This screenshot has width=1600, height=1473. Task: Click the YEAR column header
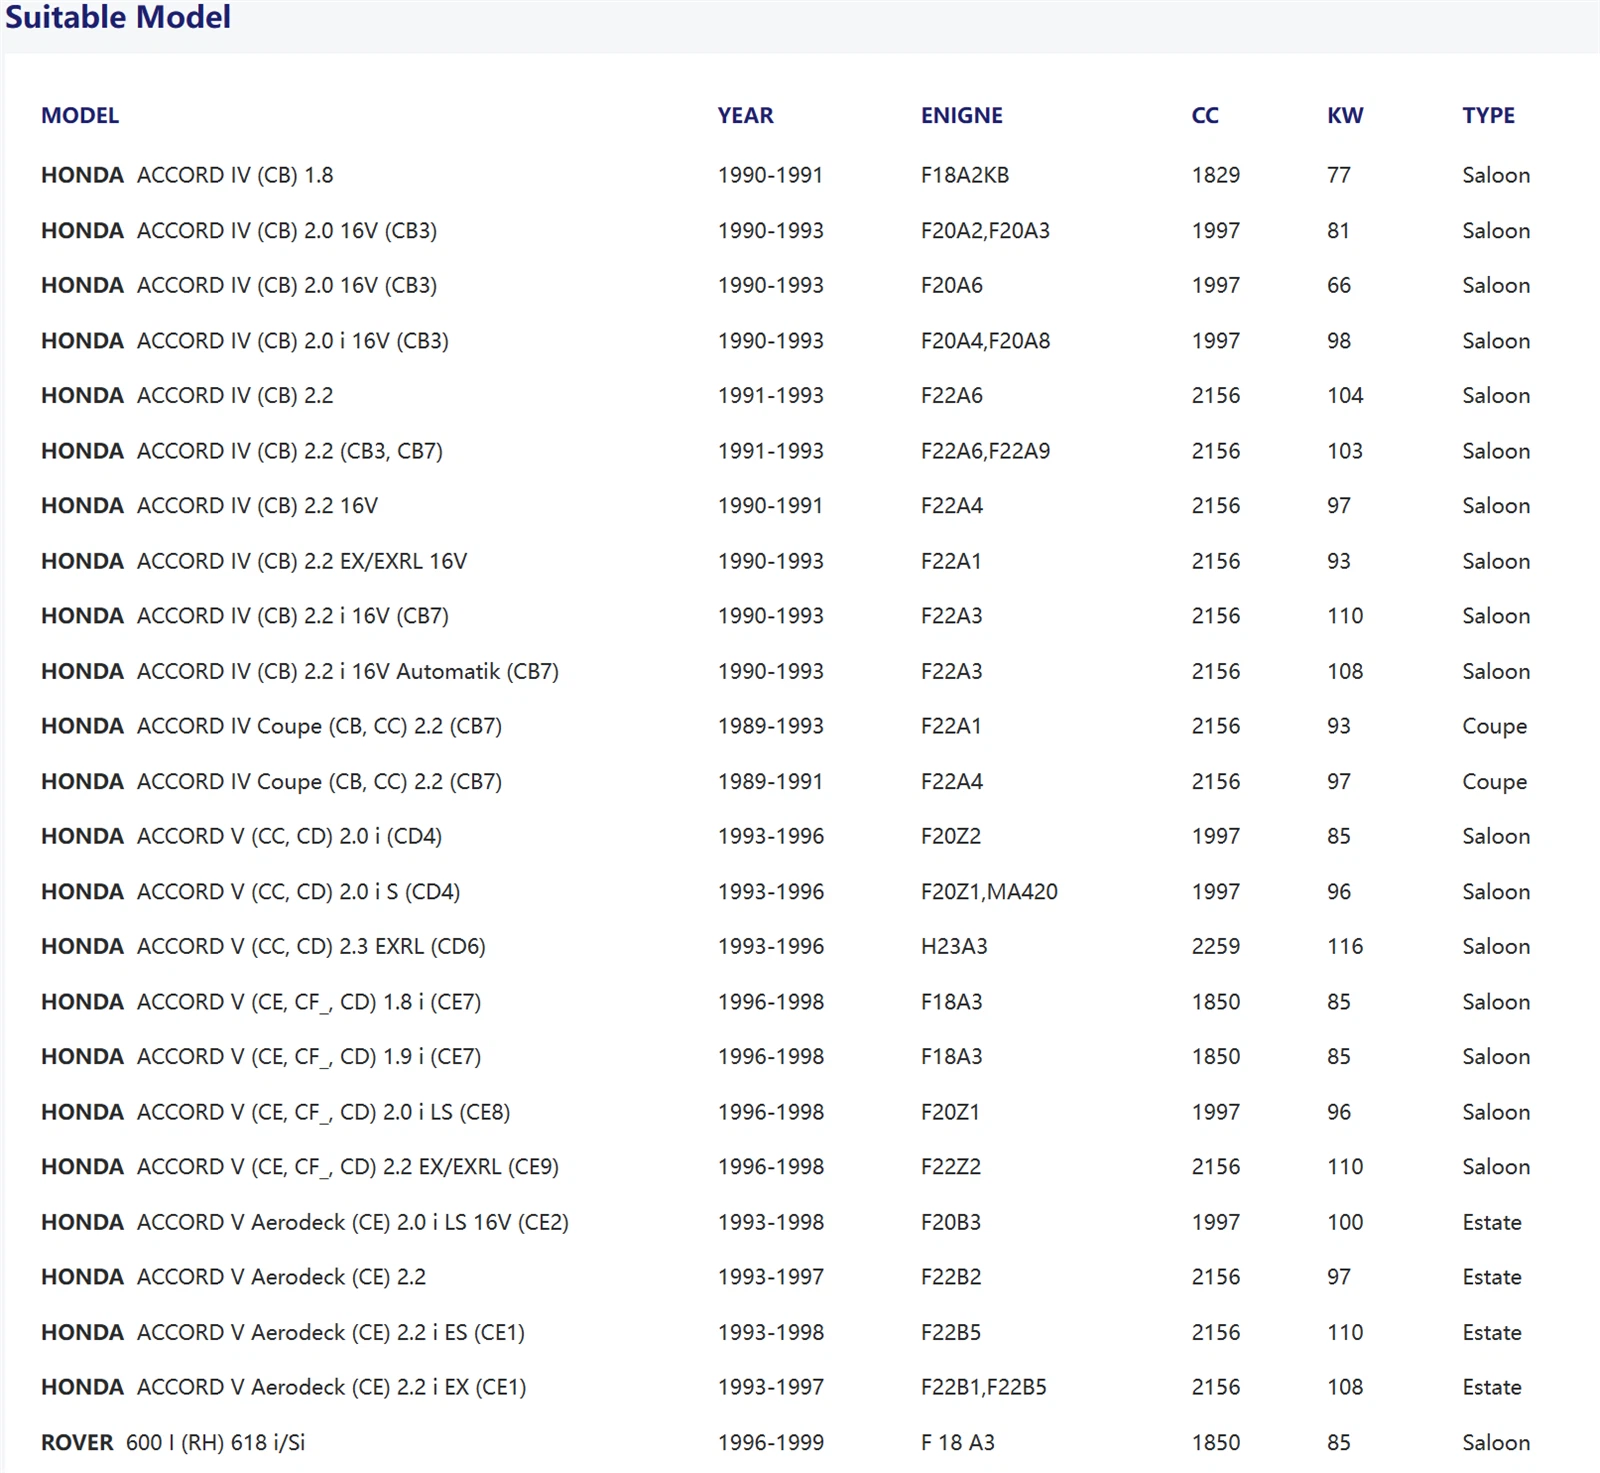tap(745, 115)
